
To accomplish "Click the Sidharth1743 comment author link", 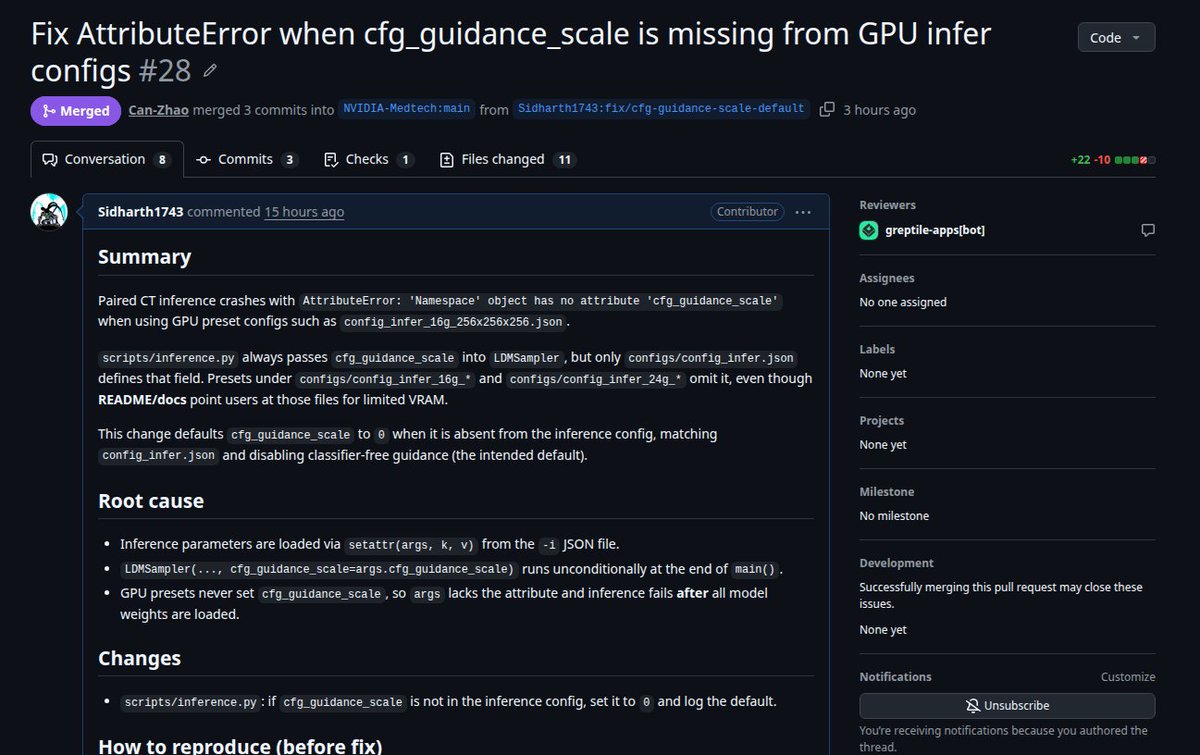I will coord(140,212).
